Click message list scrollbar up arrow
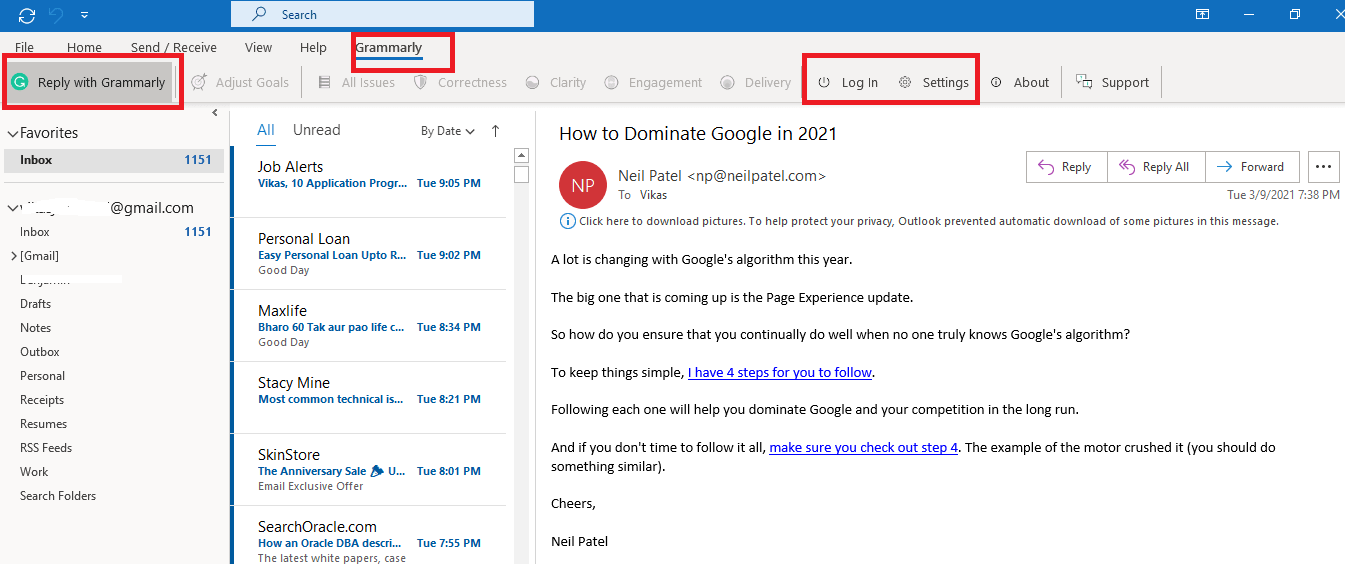The width and height of the screenshot is (1345, 564). pyautogui.click(x=521, y=156)
